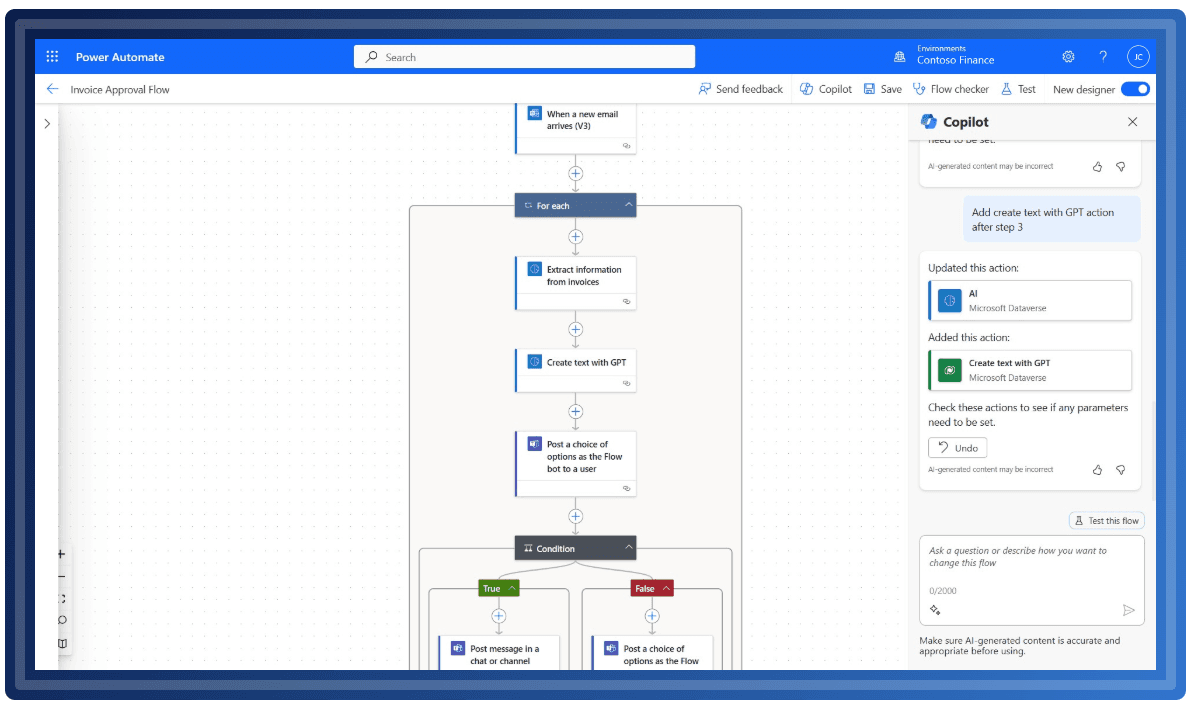Image resolution: width=1194 pixels, height=709 pixels.
Task: Zoom in on the canvas
Action: coord(62,554)
